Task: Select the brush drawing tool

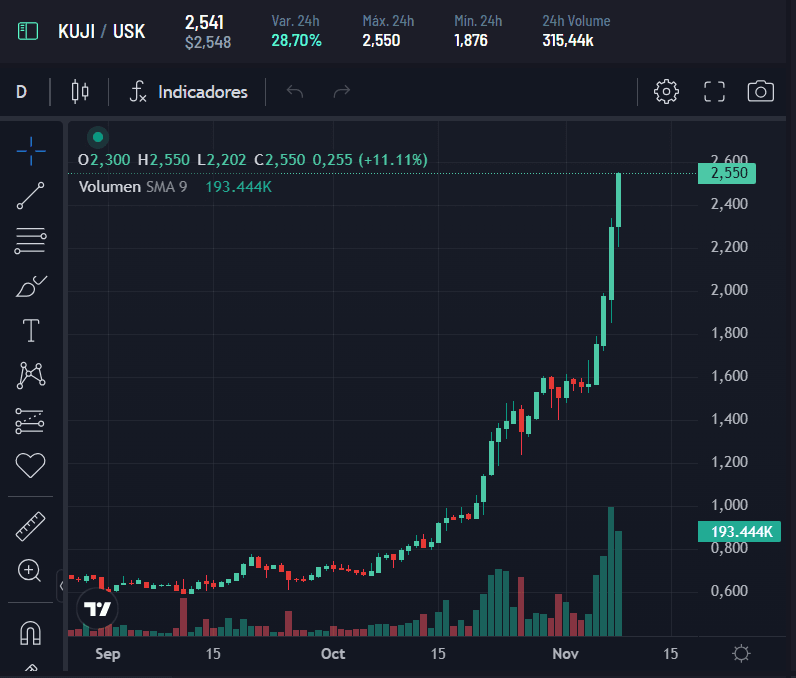Action: pos(31,286)
